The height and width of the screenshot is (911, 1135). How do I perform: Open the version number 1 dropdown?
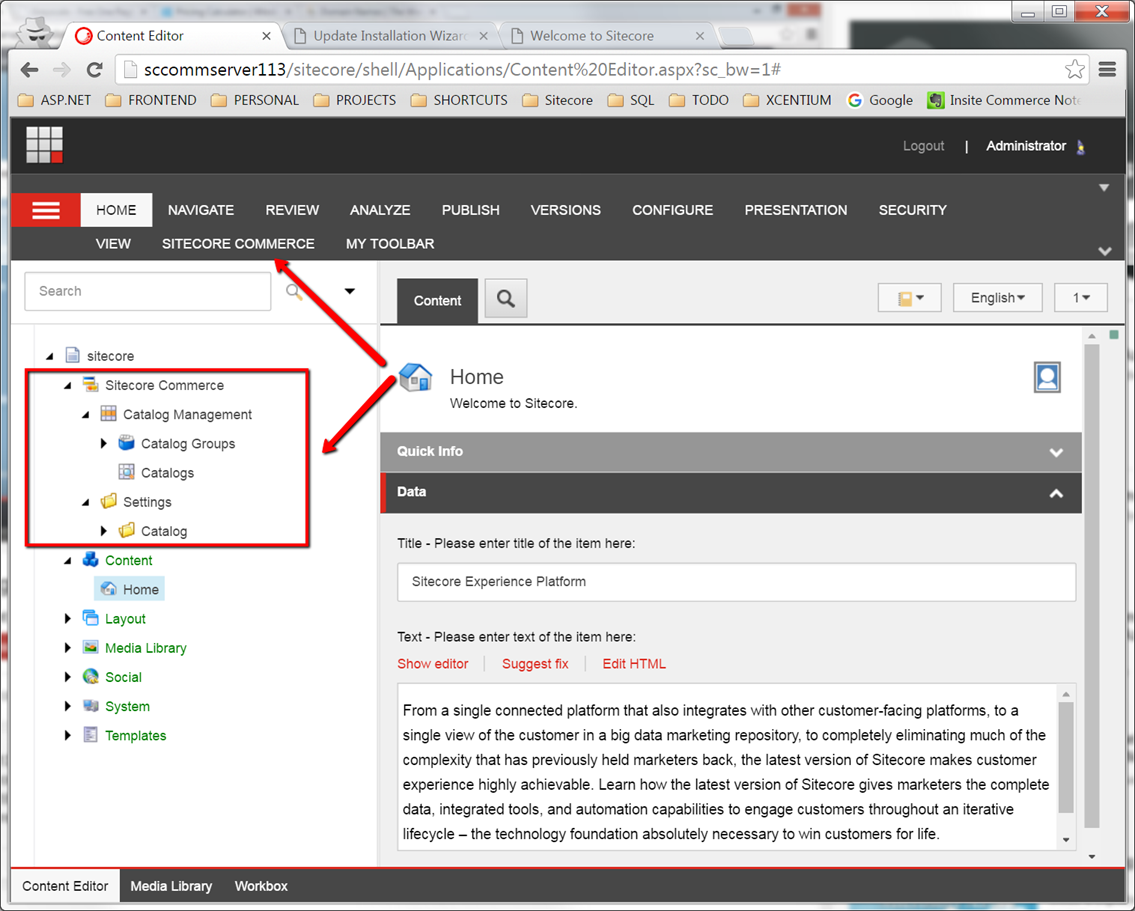1081,297
